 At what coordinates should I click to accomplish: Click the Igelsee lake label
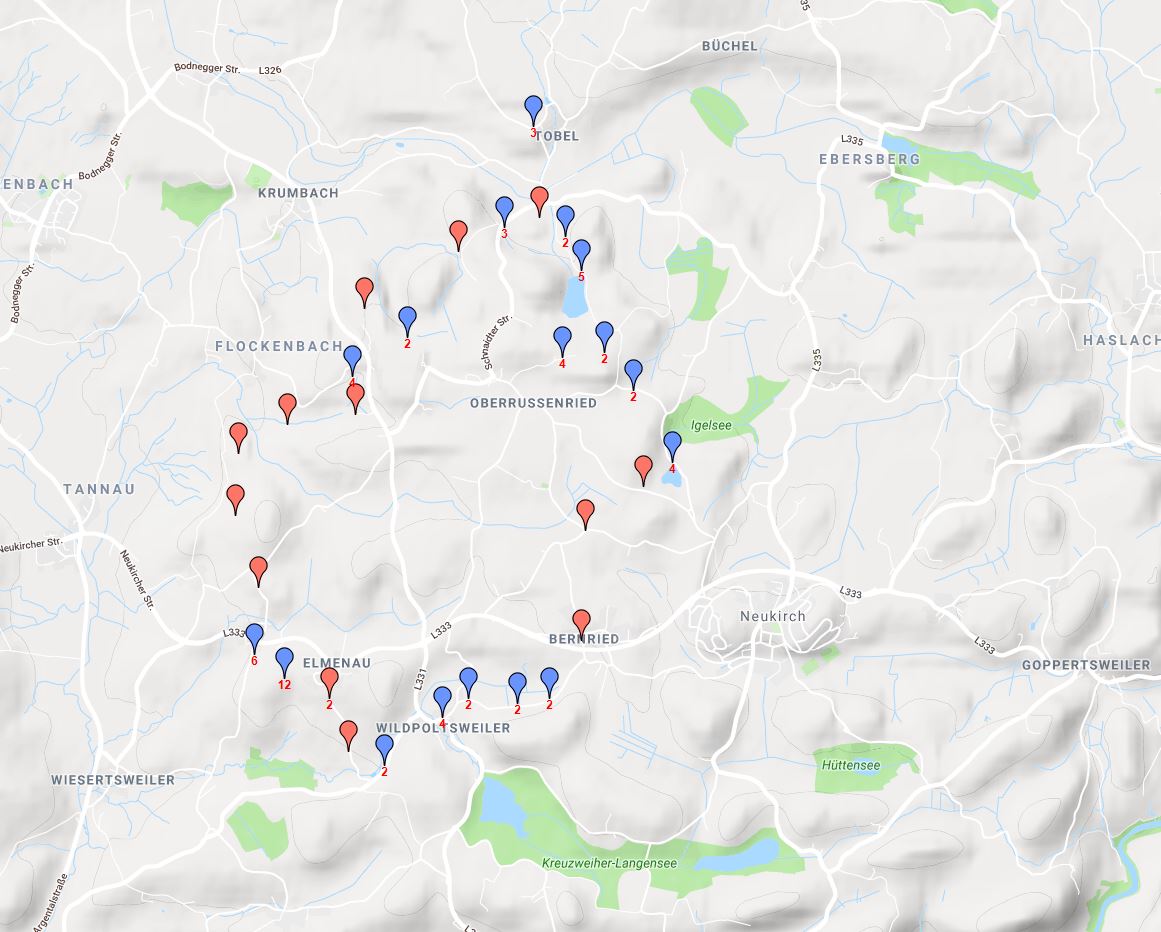(711, 426)
